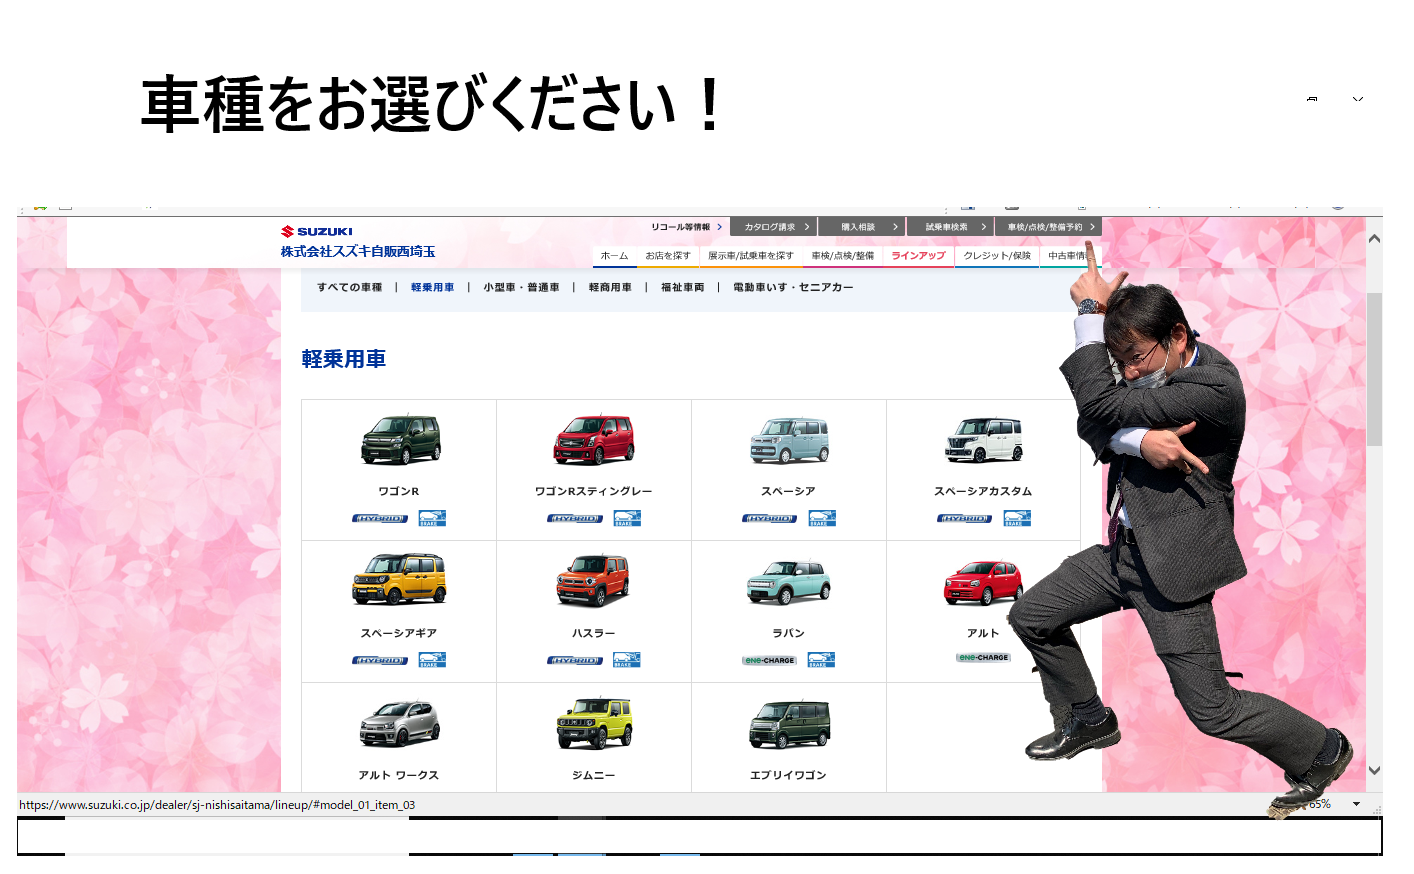The image size is (1414, 874).
Task: Select the ワゴンR car image
Action: 400,439
